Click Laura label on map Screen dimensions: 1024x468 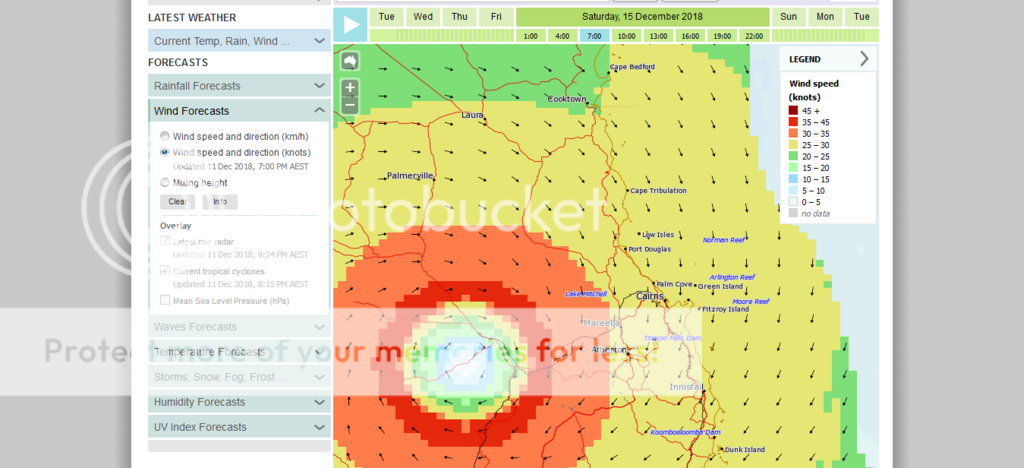[472, 115]
